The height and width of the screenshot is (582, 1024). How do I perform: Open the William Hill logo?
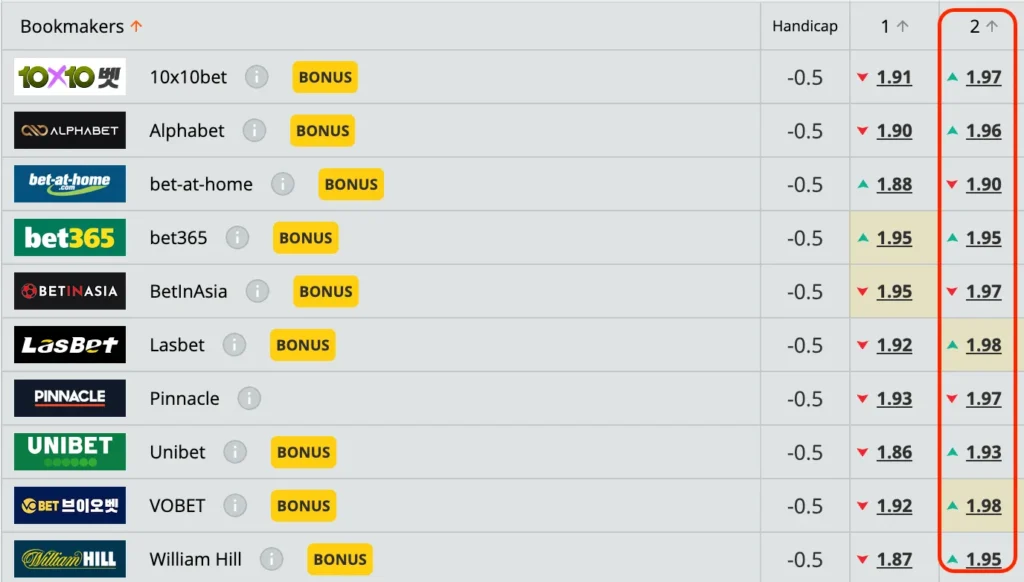tap(70, 559)
